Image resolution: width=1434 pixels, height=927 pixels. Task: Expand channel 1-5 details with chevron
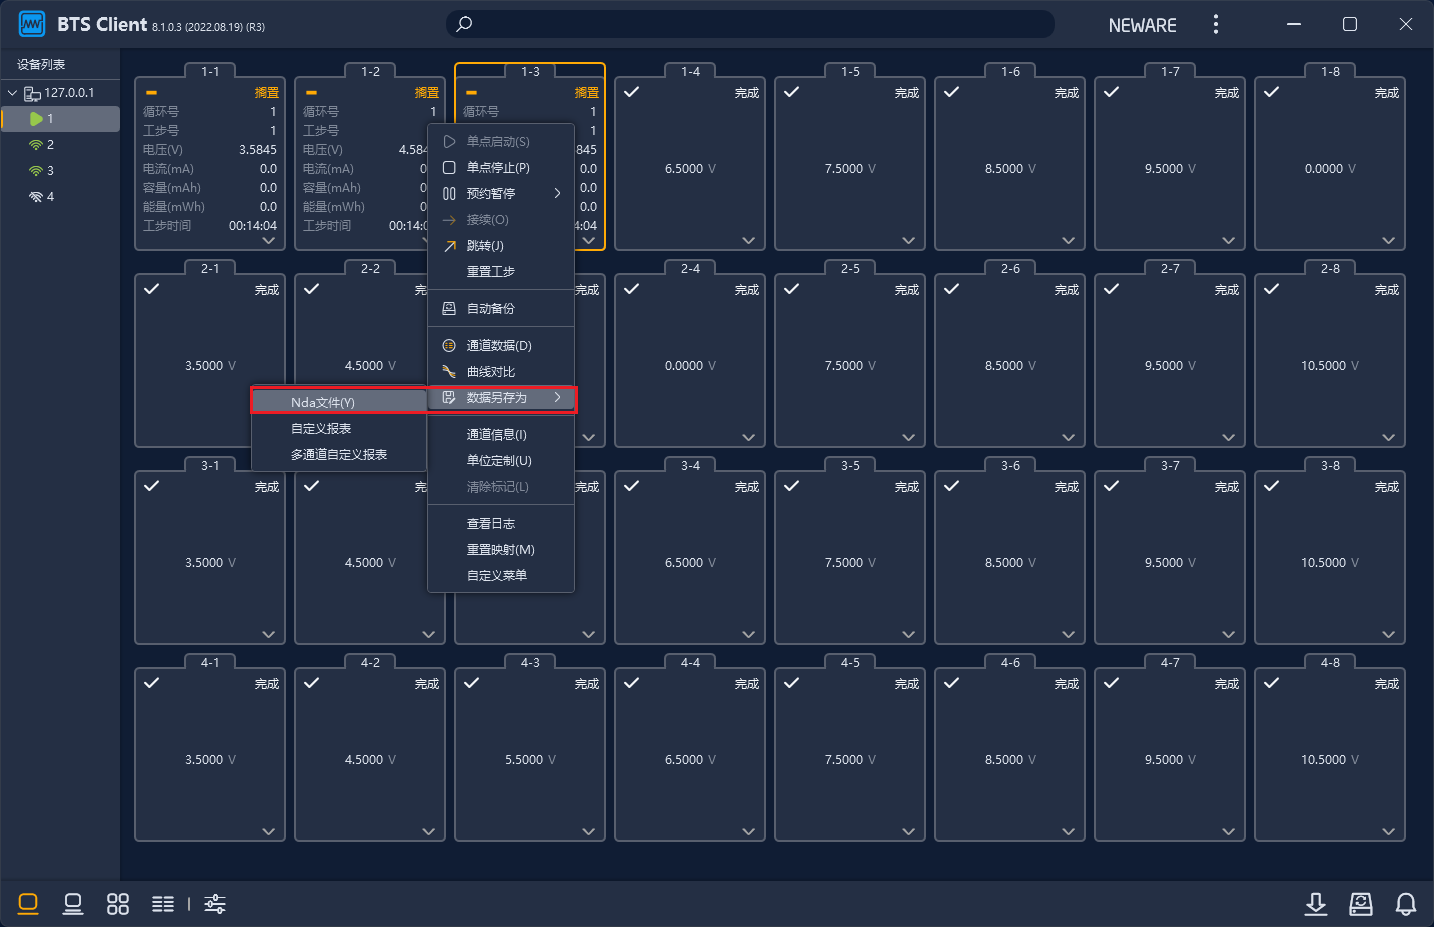coord(908,240)
